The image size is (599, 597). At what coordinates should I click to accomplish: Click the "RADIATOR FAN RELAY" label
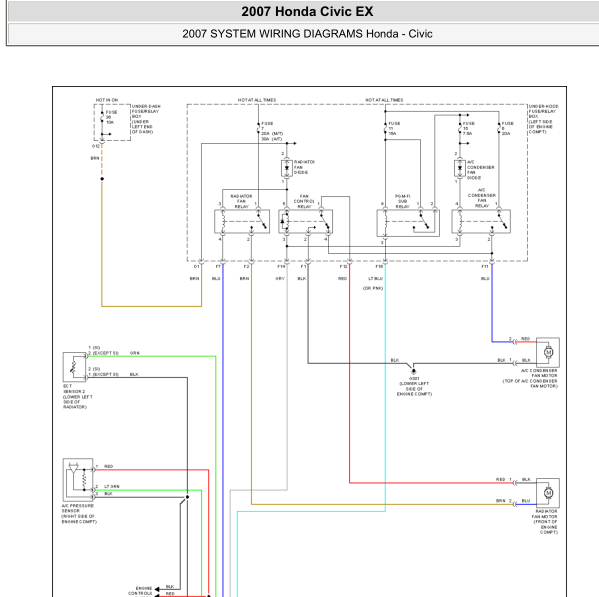(x=241, y=201)
